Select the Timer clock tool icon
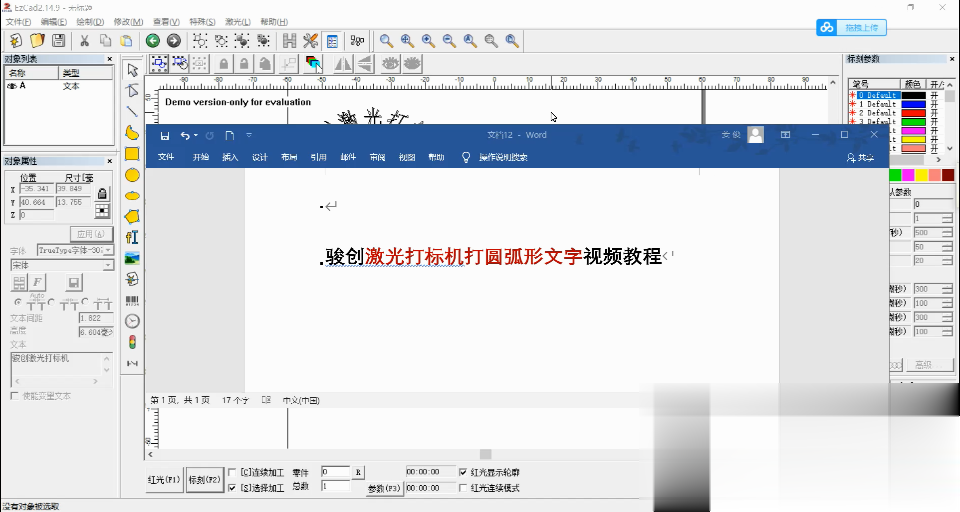Viewport: 960px width, 512px height. click(132, 321)
